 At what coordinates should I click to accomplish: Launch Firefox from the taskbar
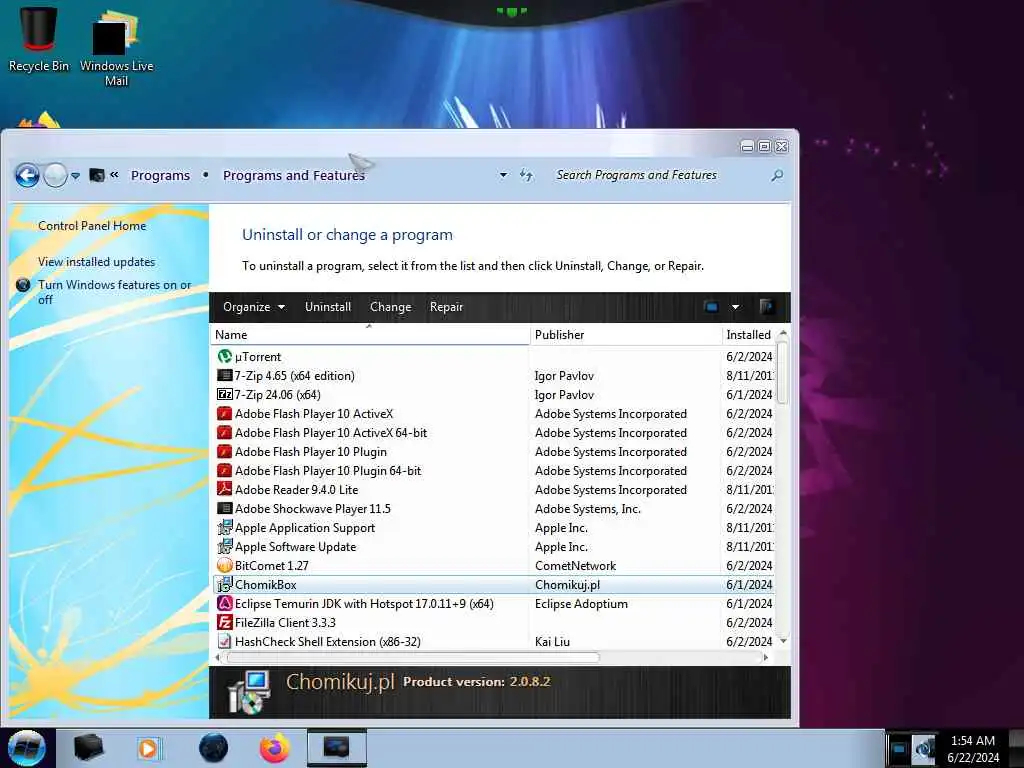[274, 748]
